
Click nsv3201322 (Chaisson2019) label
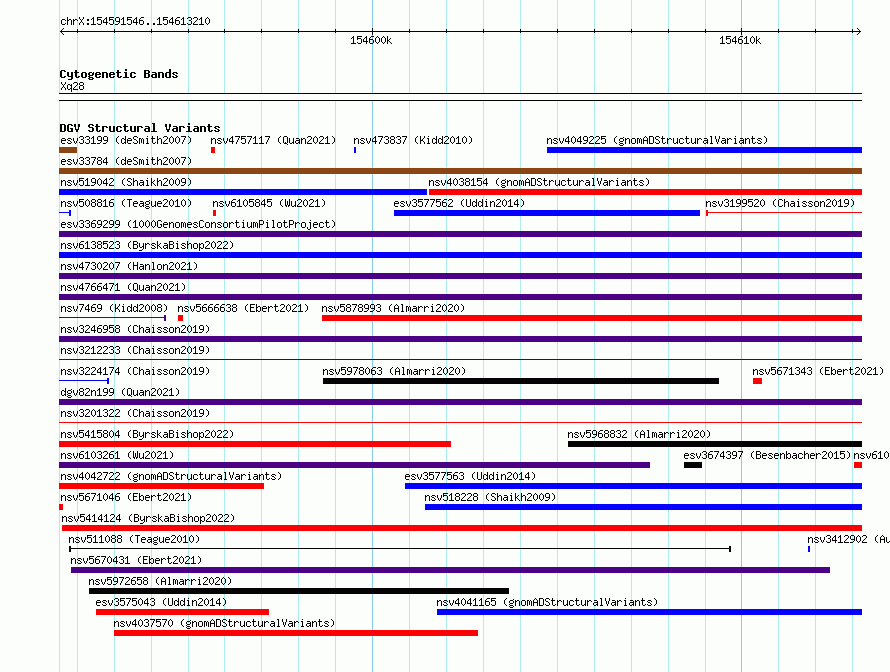click(135, 413)
